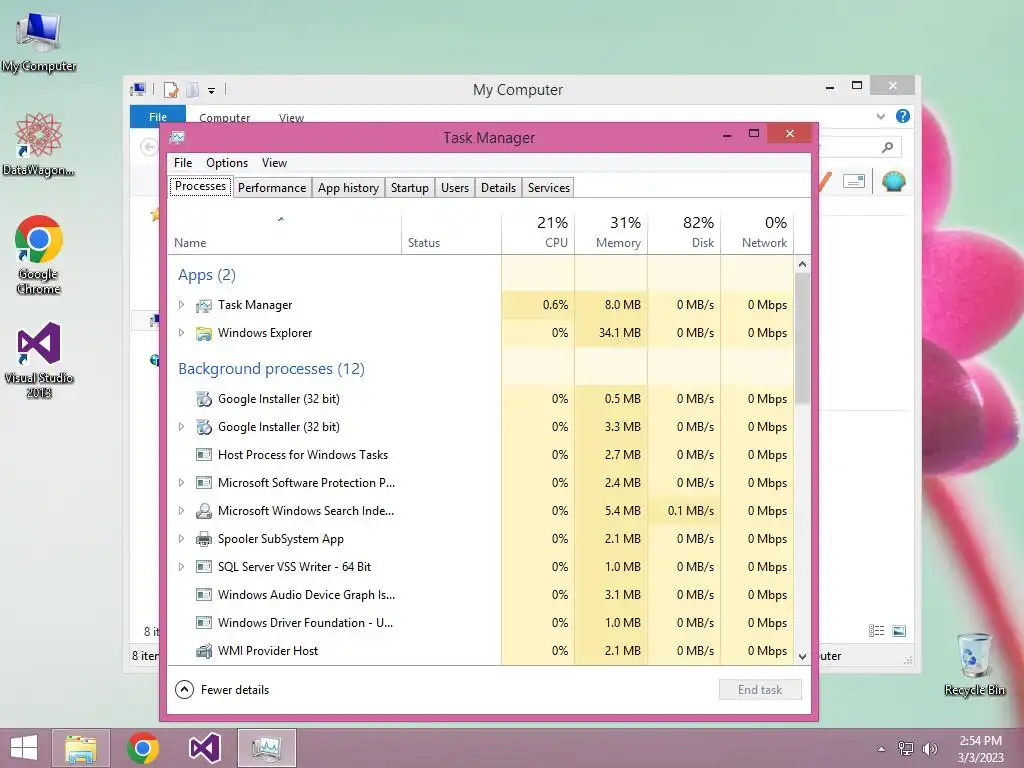Switch to the App history tab
This screenshot has width=1024, height=768.
348,187
